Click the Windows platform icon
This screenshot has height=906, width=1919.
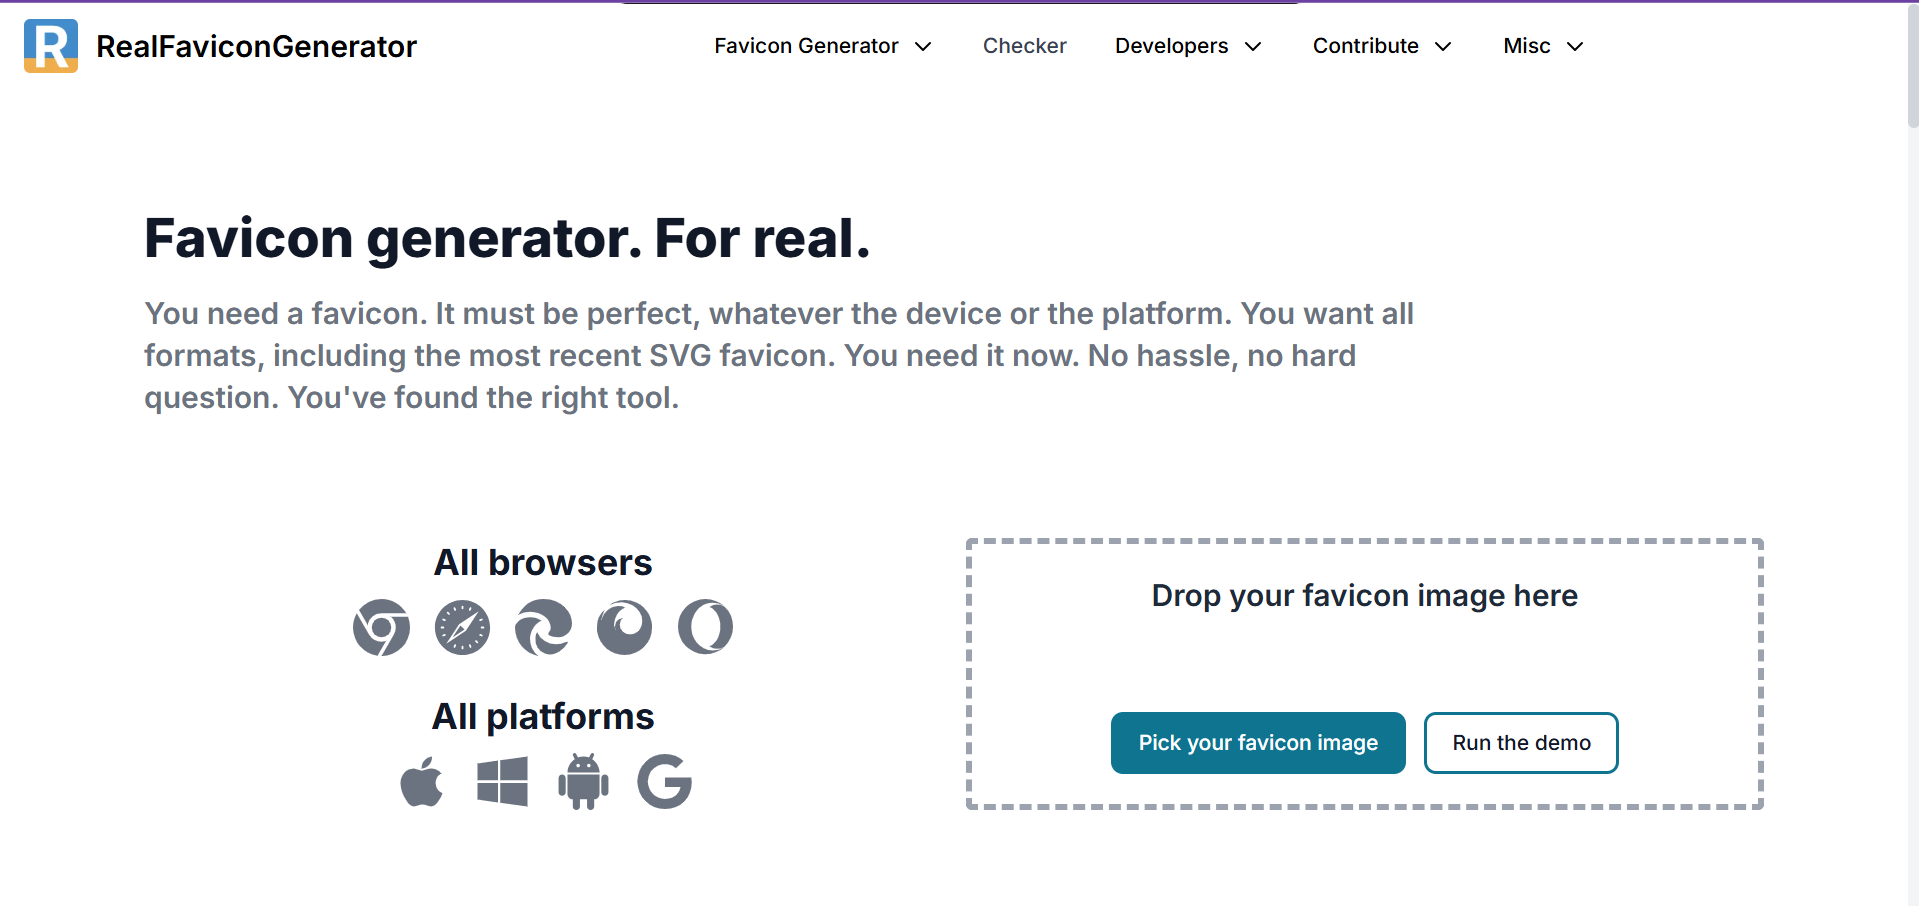click(x=502, y=781)
